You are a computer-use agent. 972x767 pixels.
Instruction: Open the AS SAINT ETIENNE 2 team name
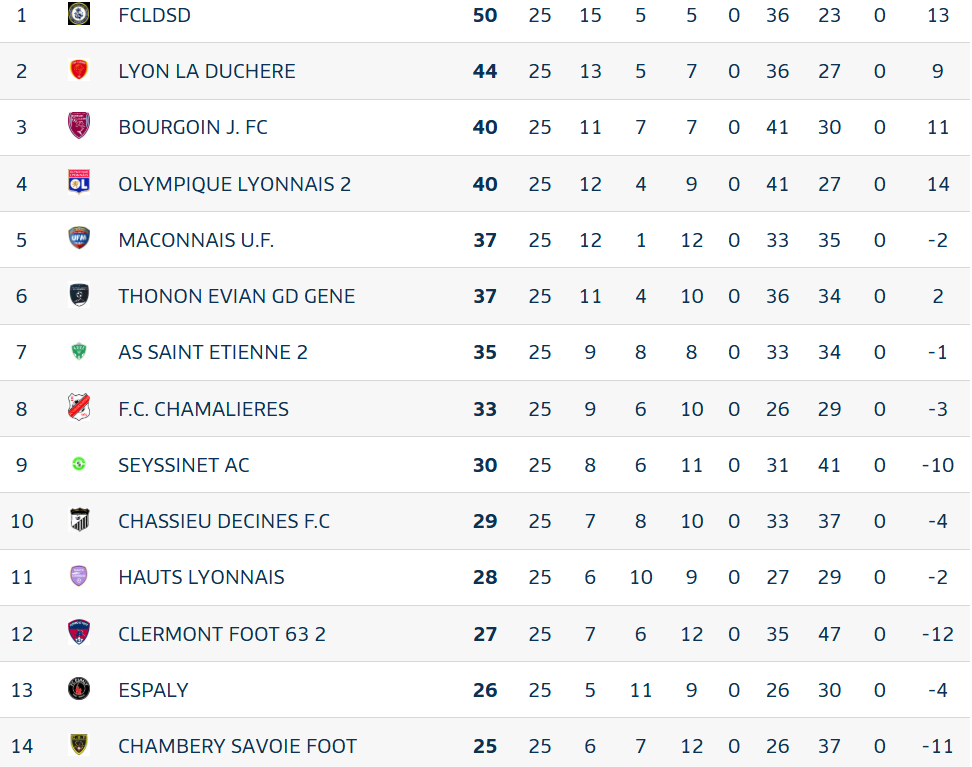point(213,352)
